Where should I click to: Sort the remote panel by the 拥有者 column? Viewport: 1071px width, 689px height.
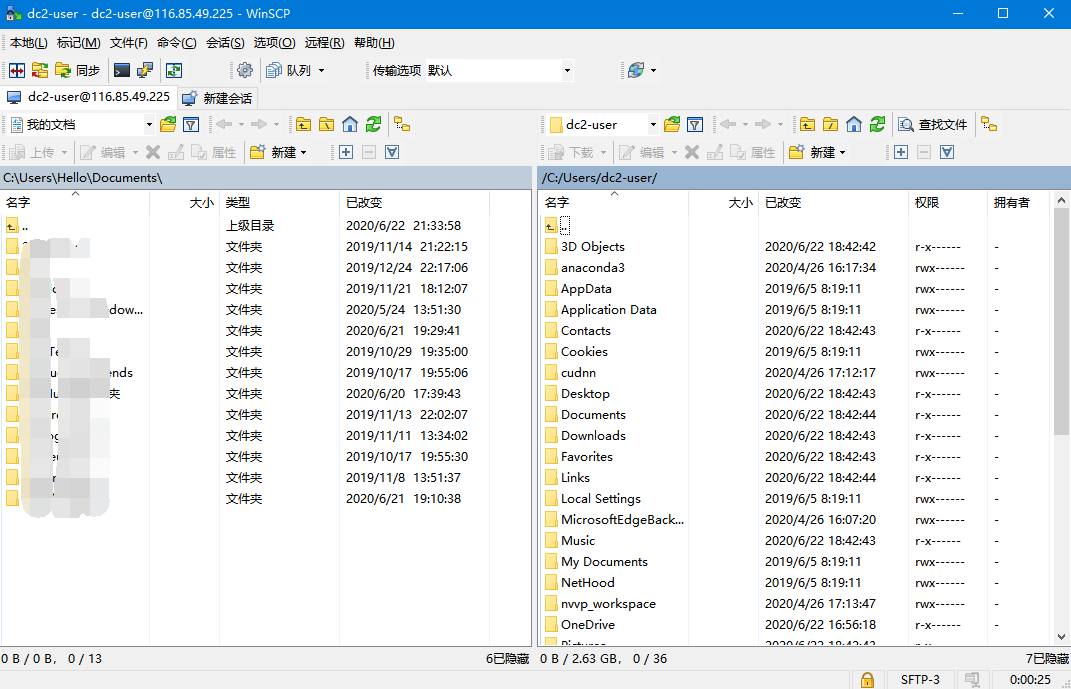point(1018,202)
